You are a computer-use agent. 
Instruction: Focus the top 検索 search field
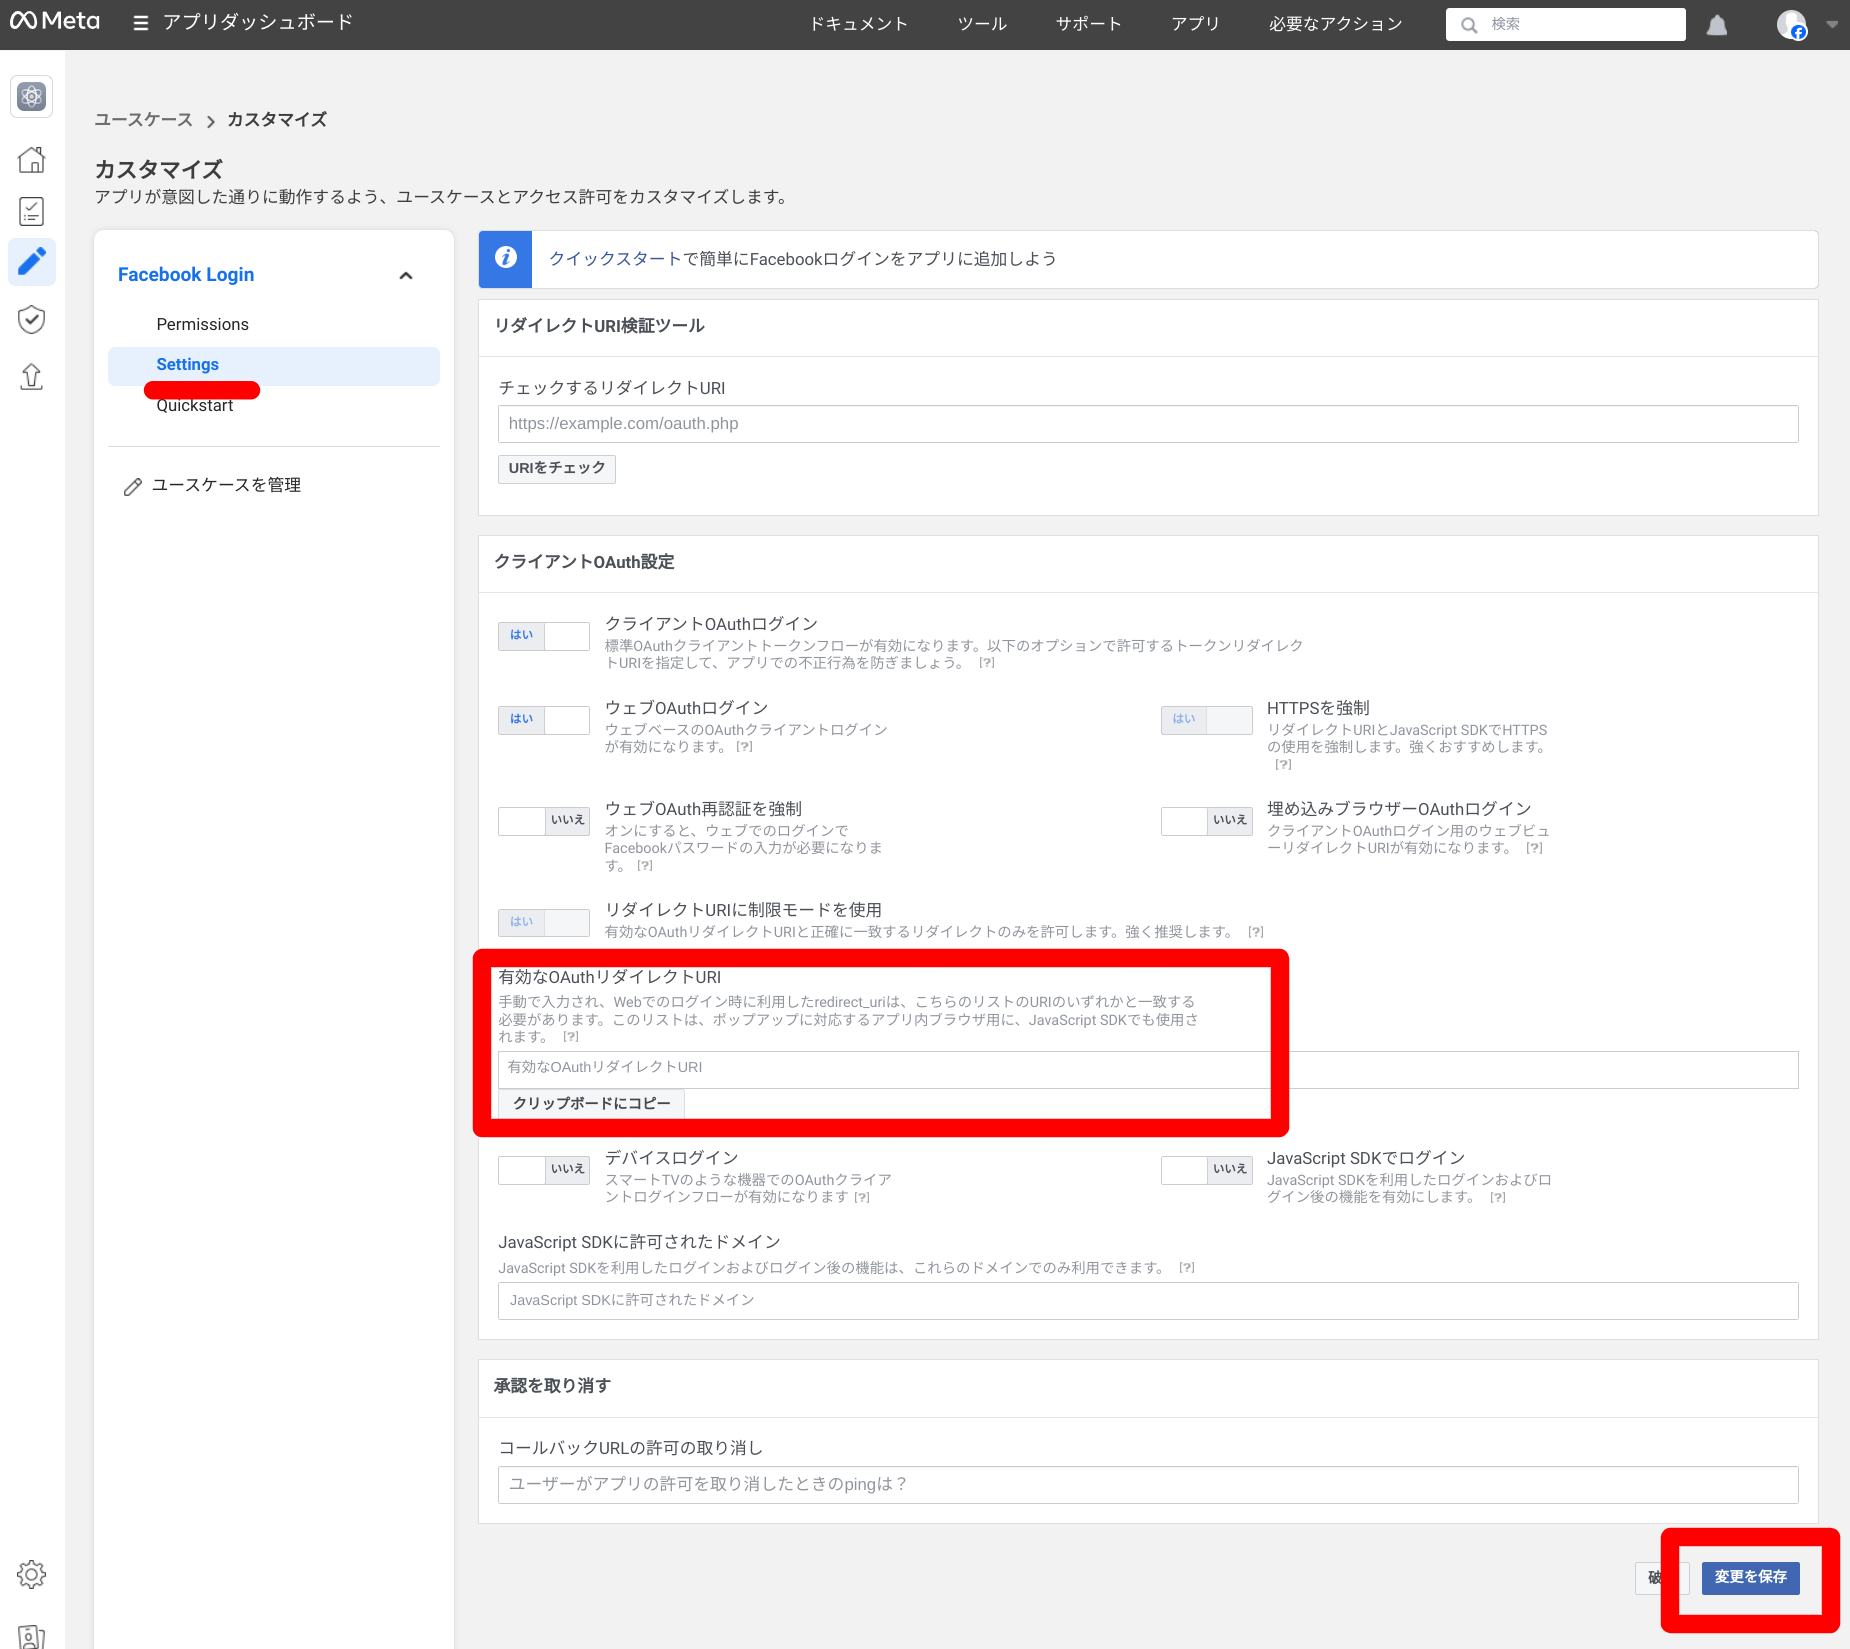coord(1566,25)
